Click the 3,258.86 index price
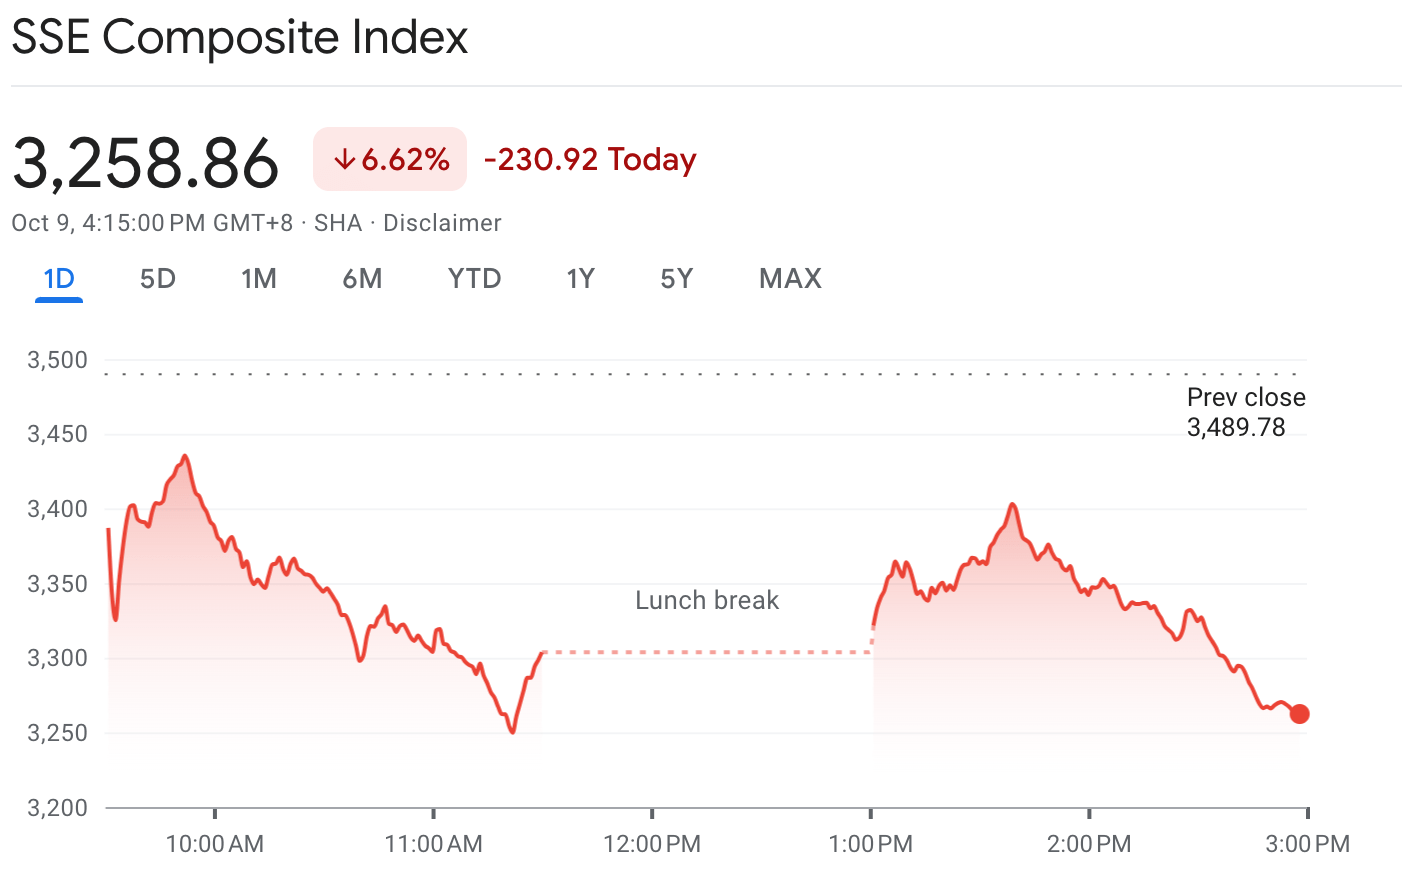The width and height of the screenshot is (1402, 896). (x=146, y=163)
